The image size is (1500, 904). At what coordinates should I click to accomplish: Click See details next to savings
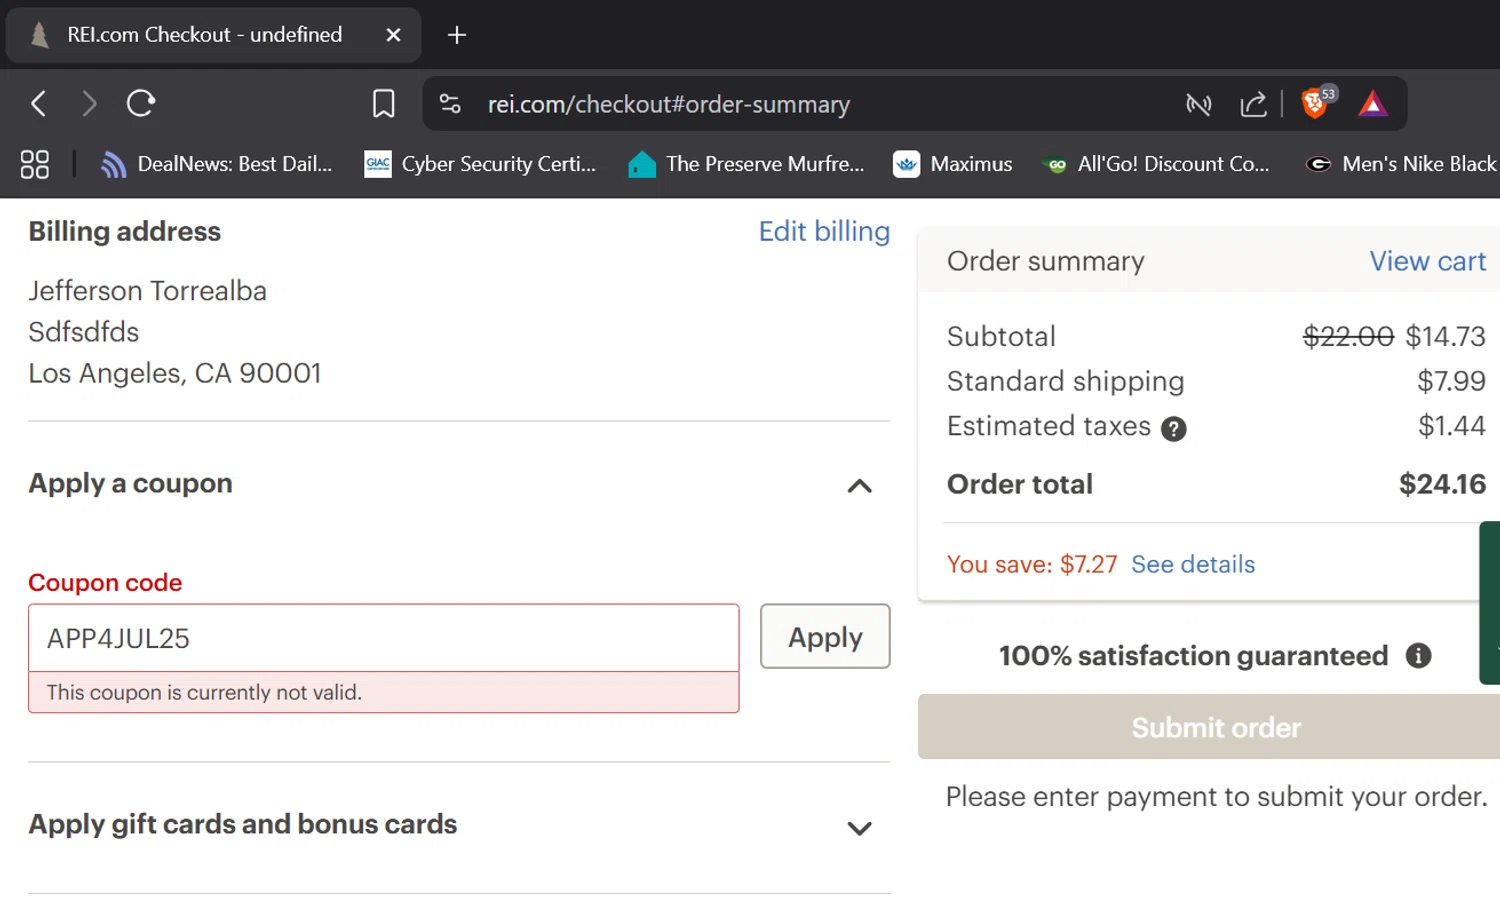[x=1193, y=564]
